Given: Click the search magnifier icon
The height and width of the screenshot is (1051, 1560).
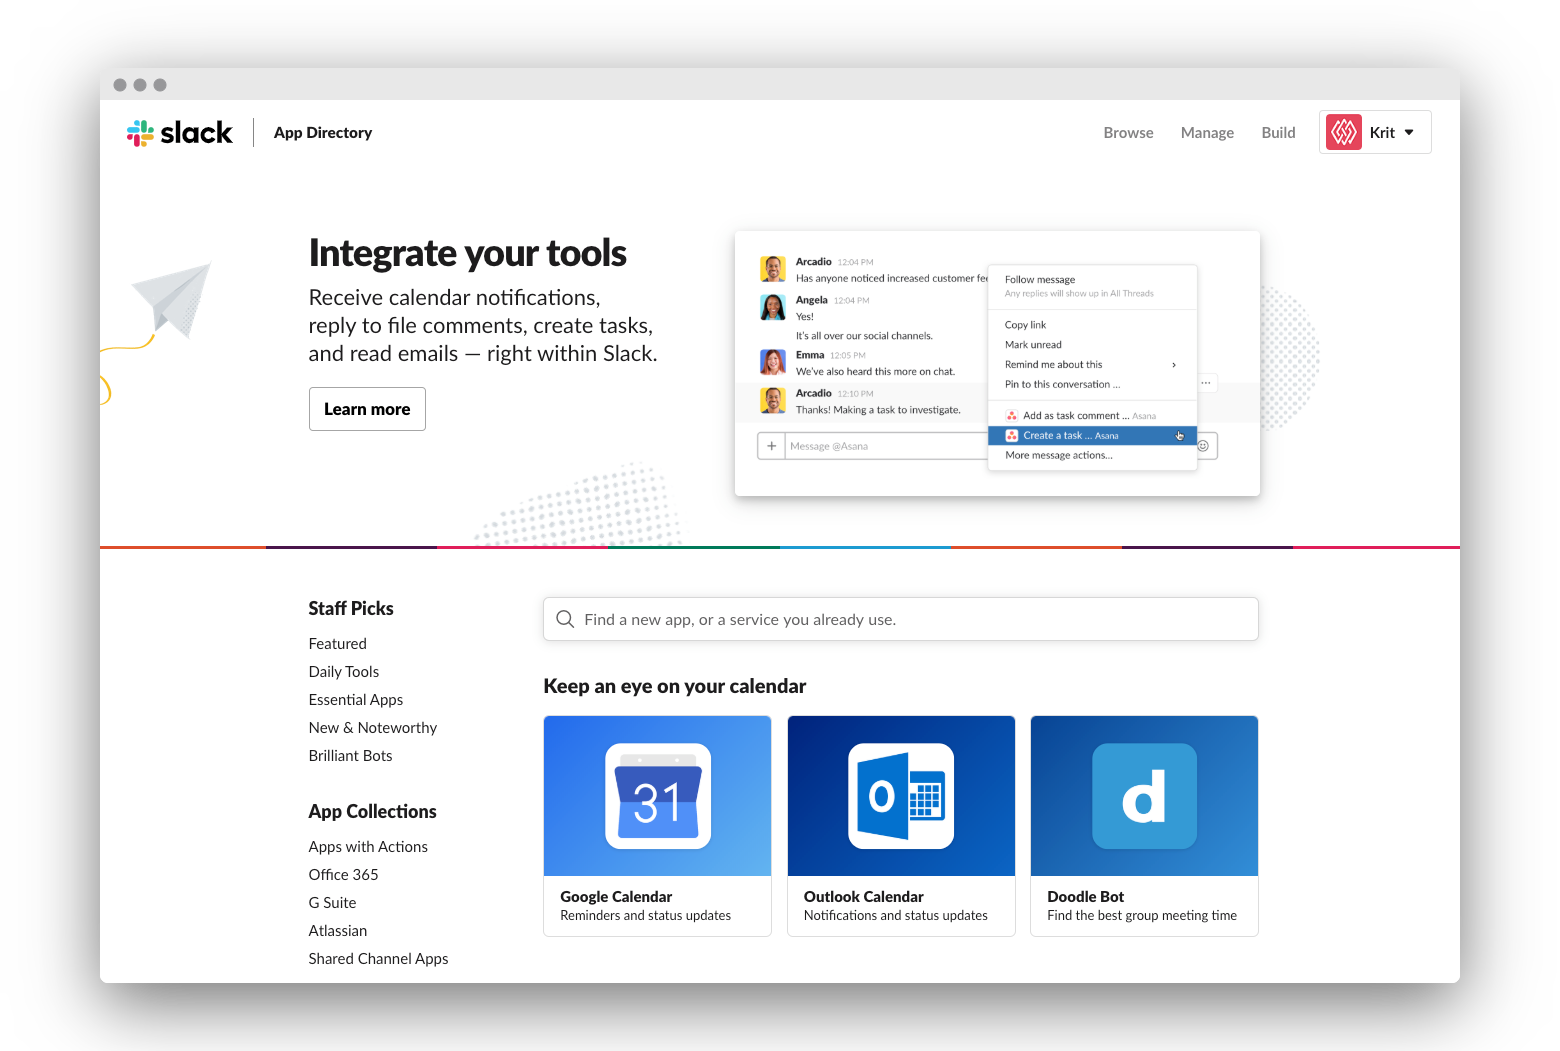Looking at the screenshot, I should [x=565, y=619].
